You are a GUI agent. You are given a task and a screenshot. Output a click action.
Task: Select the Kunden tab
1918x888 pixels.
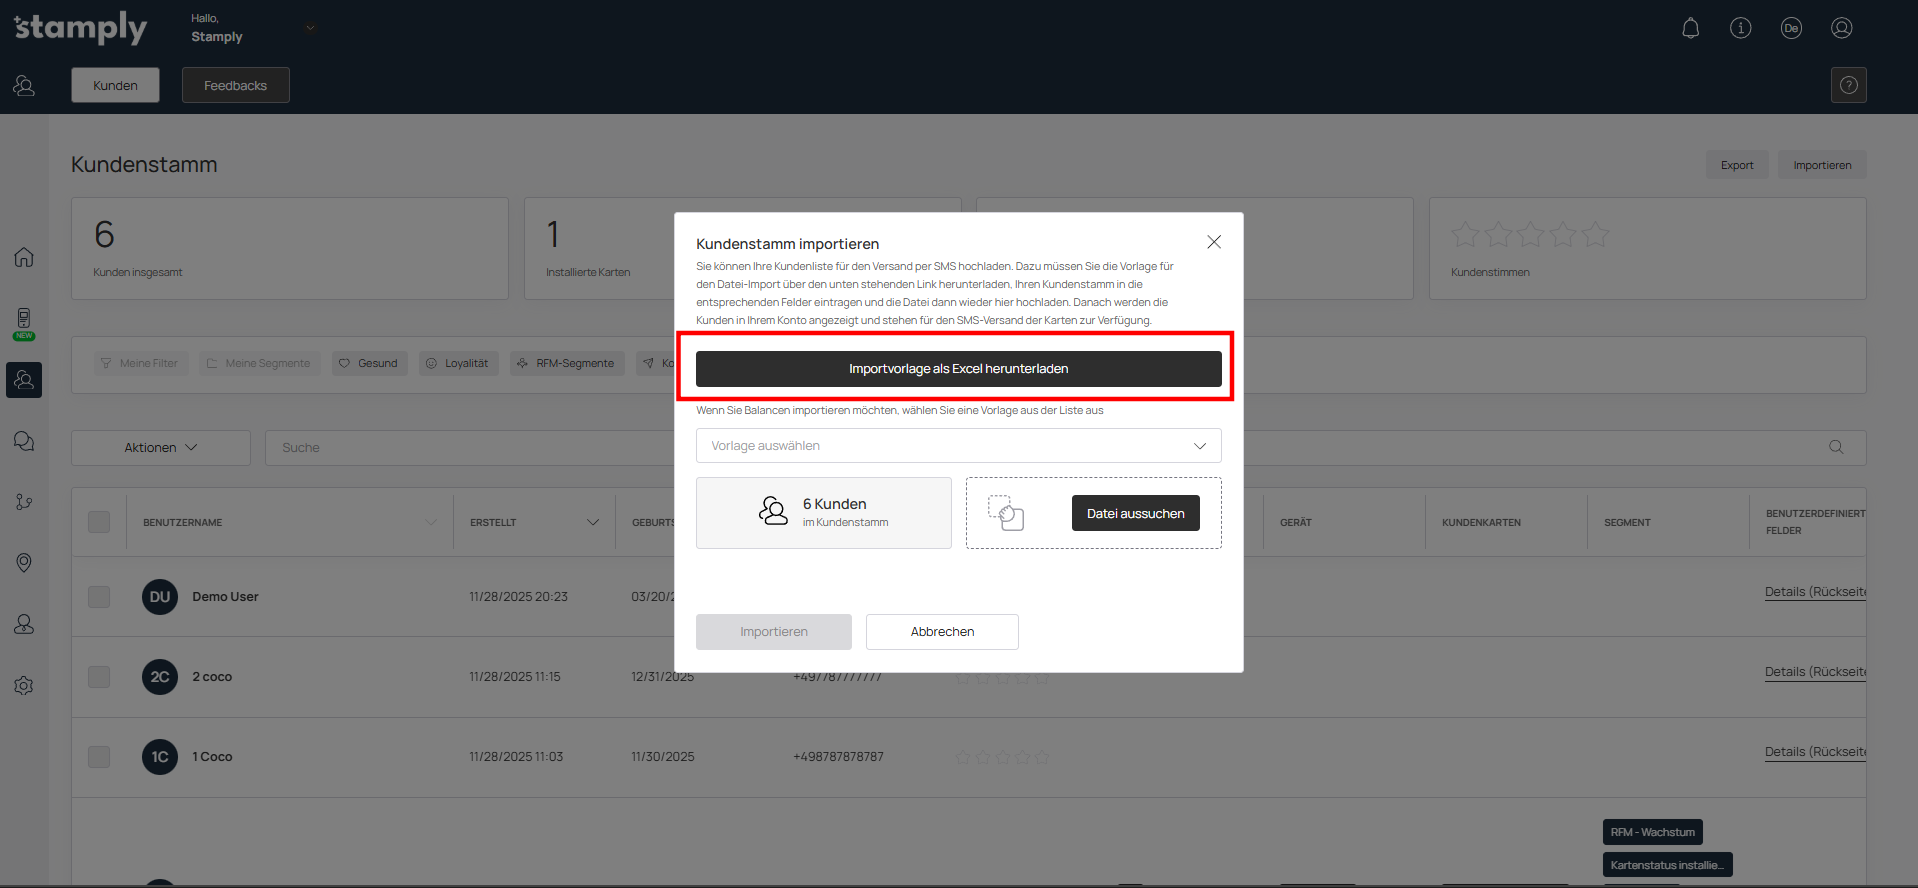tap(115, 85)
